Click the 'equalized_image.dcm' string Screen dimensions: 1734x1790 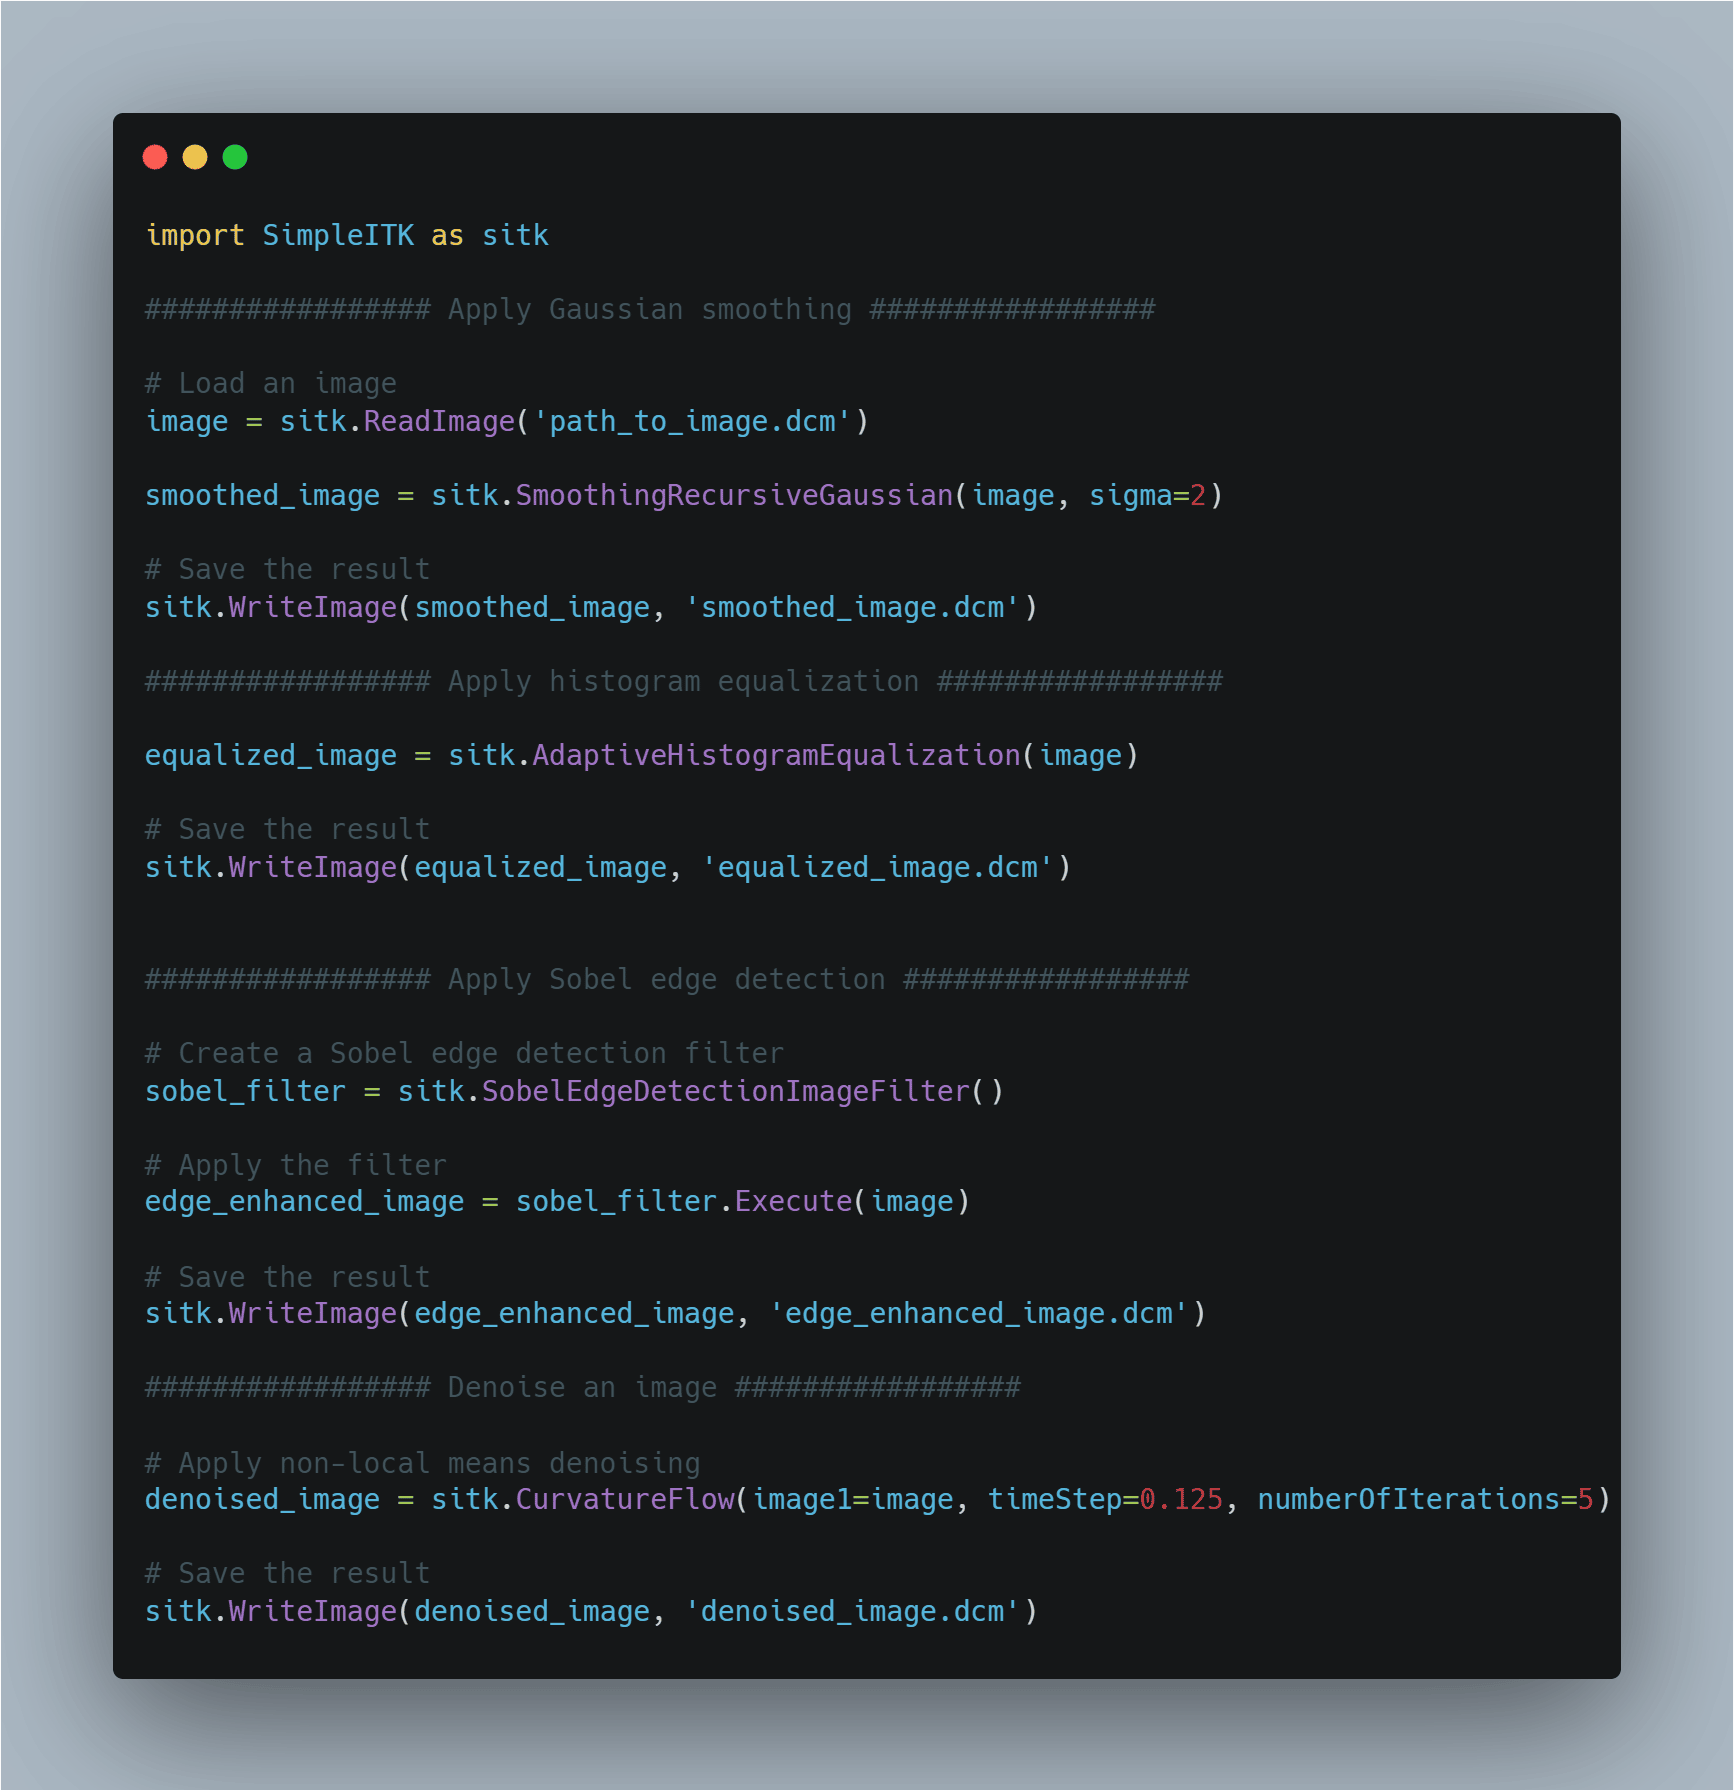coord(877,868)
